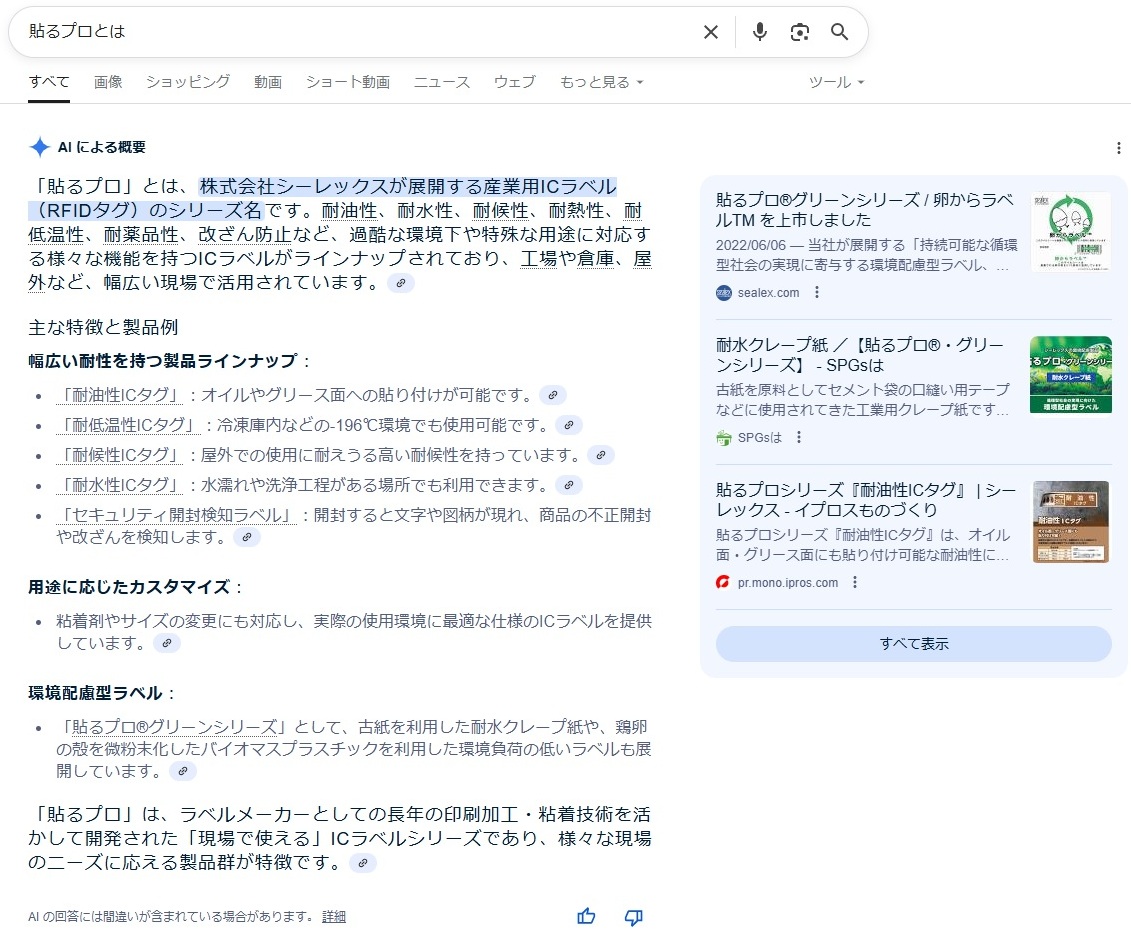Start voice search with microphone icon
This screenshot has width=1131, height=943.
click(760, 32)
